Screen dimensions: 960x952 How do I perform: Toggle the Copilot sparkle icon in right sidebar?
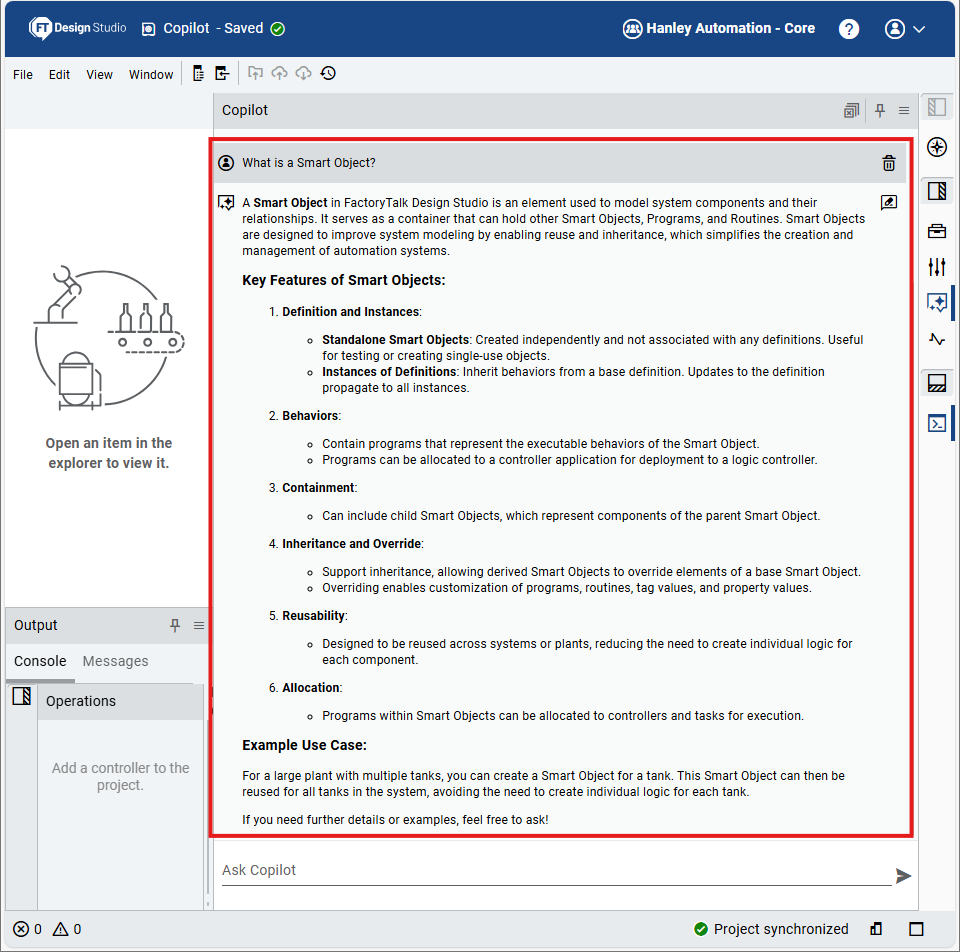pos(937,302)
